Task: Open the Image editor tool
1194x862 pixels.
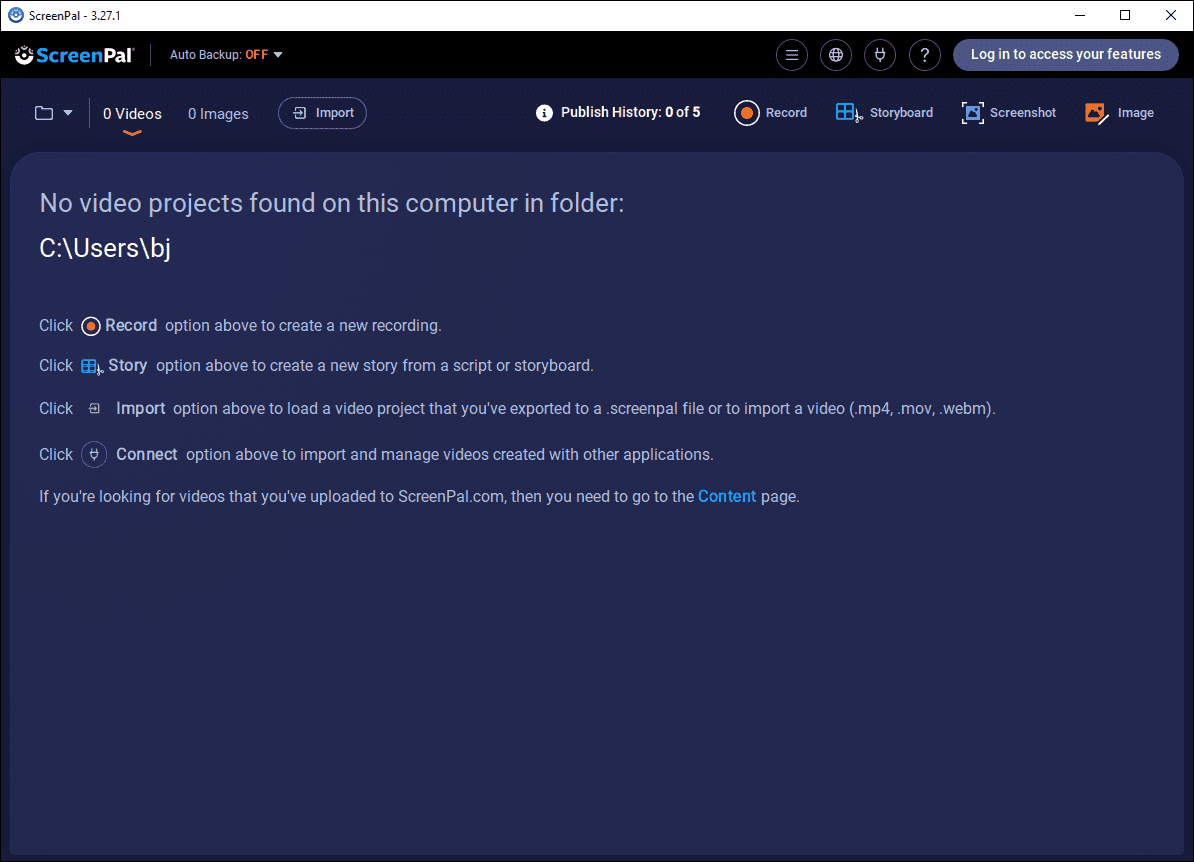Action: [x=1119, y=113]
